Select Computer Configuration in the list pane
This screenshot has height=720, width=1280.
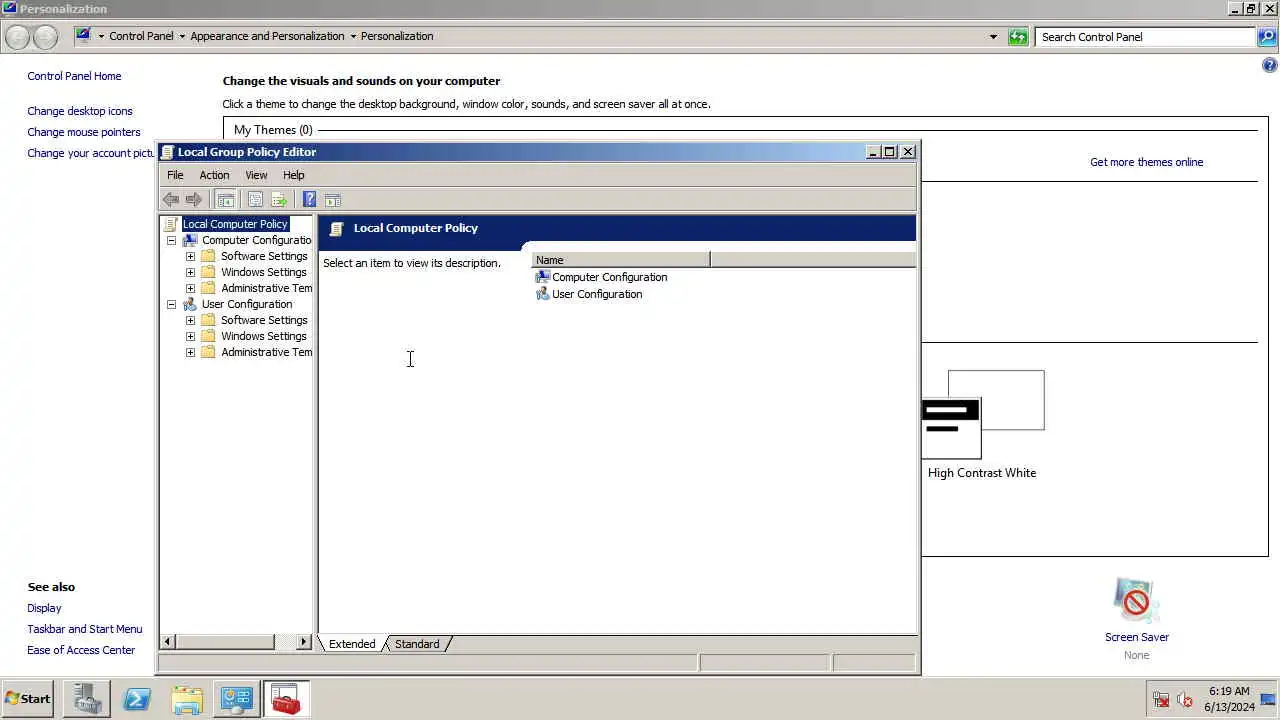pos(609,277)
